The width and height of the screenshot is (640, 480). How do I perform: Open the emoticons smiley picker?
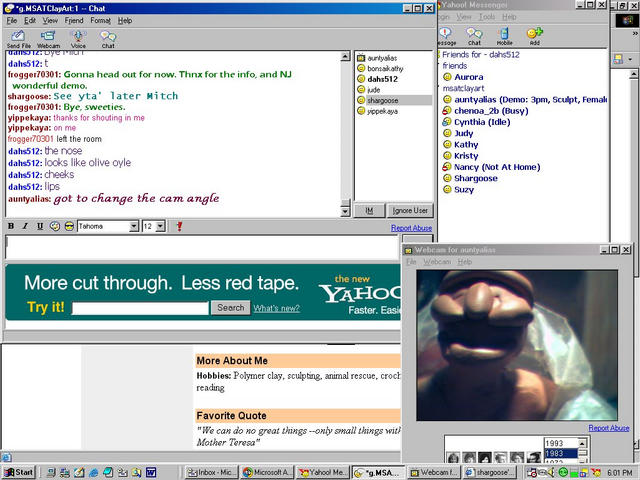(x=55, y=226)
